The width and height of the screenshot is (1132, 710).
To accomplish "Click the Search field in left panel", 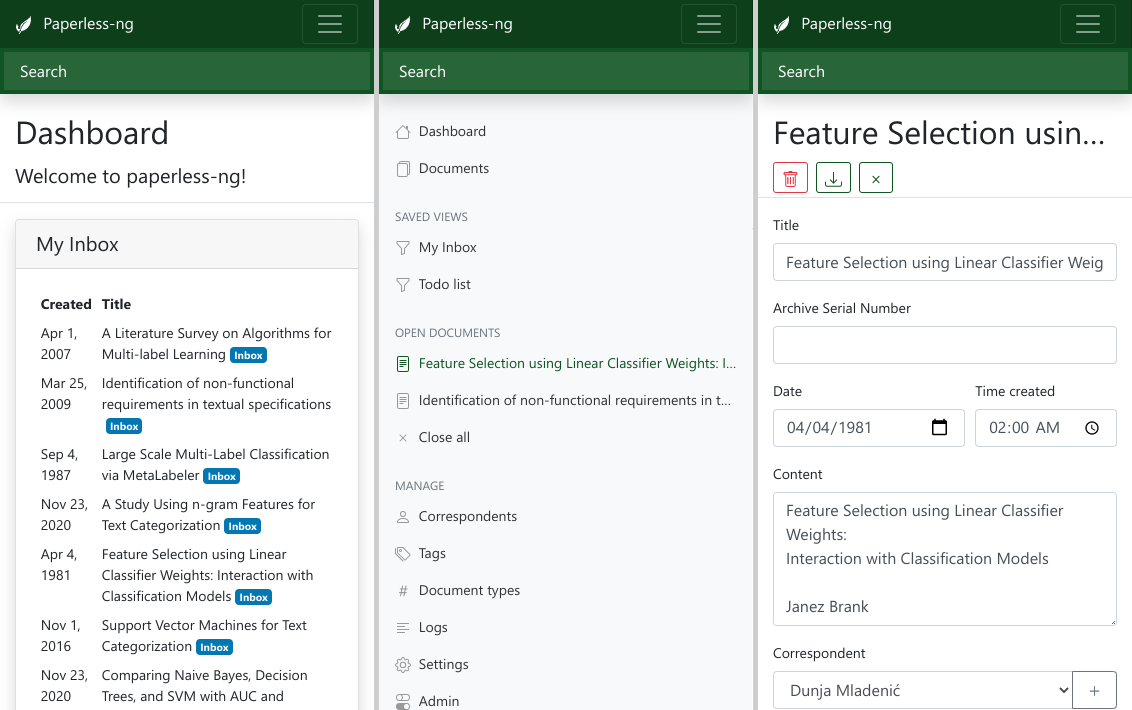I will tap(187, 72).
